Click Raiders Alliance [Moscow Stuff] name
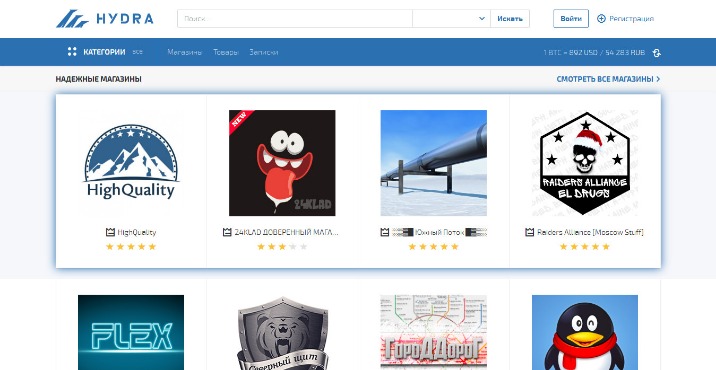This screenshot has height=370, width=716. 590,232
